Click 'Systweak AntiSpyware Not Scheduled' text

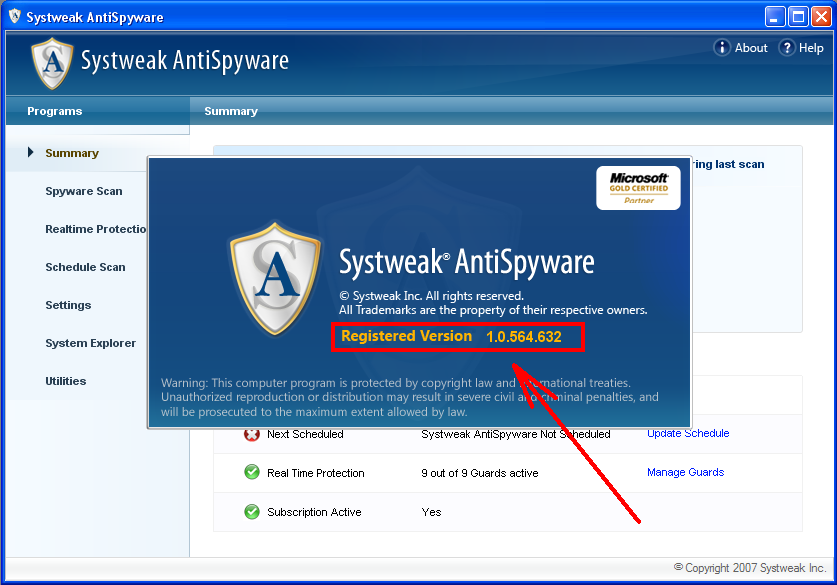[516, 434]
